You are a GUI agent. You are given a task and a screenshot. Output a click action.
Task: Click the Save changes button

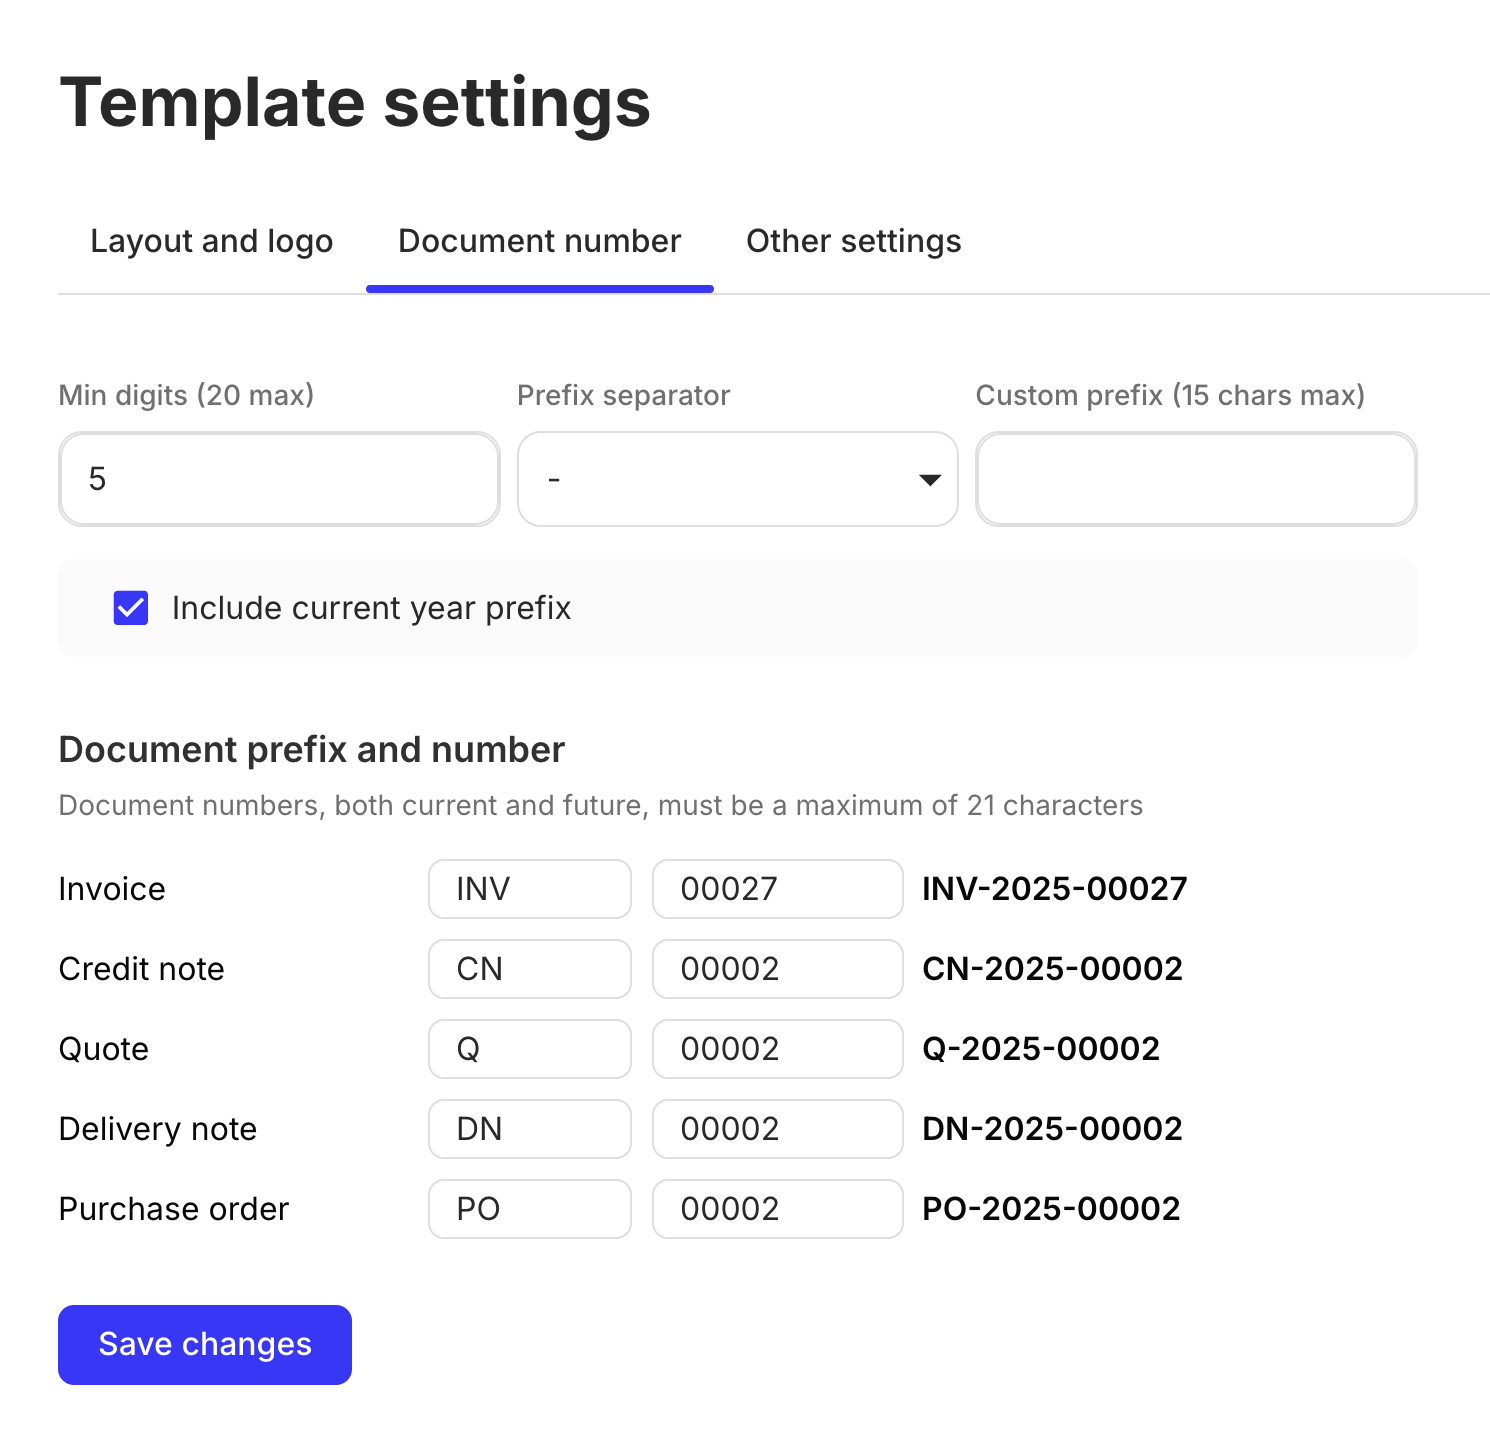(204, 1344)
